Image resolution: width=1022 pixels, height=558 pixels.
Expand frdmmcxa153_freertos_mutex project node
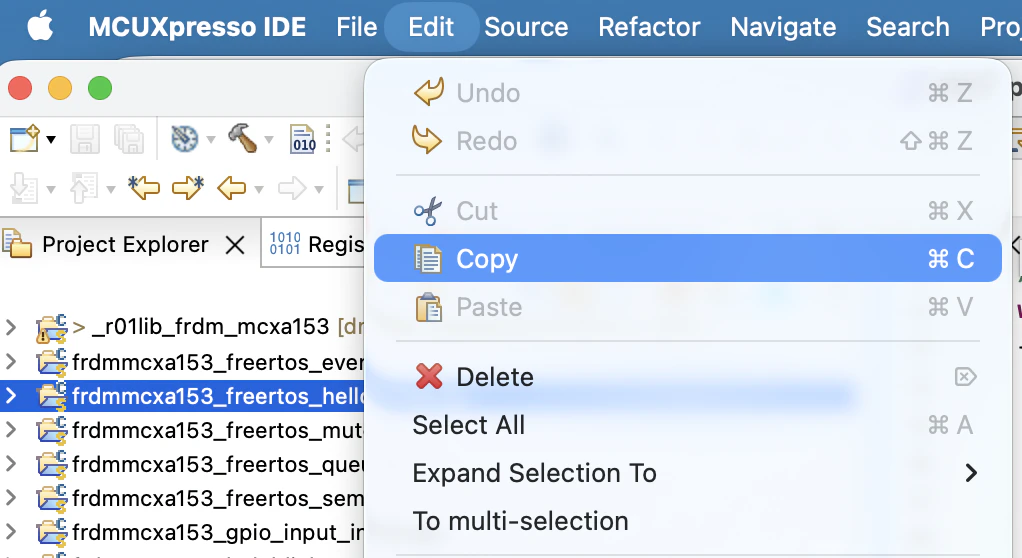click(x=10, y=429)
